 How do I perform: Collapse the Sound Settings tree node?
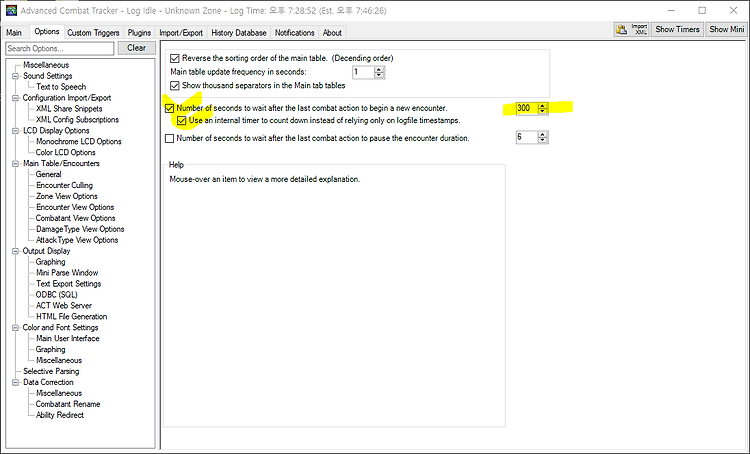pyautogui.click(x=15, y=76)
